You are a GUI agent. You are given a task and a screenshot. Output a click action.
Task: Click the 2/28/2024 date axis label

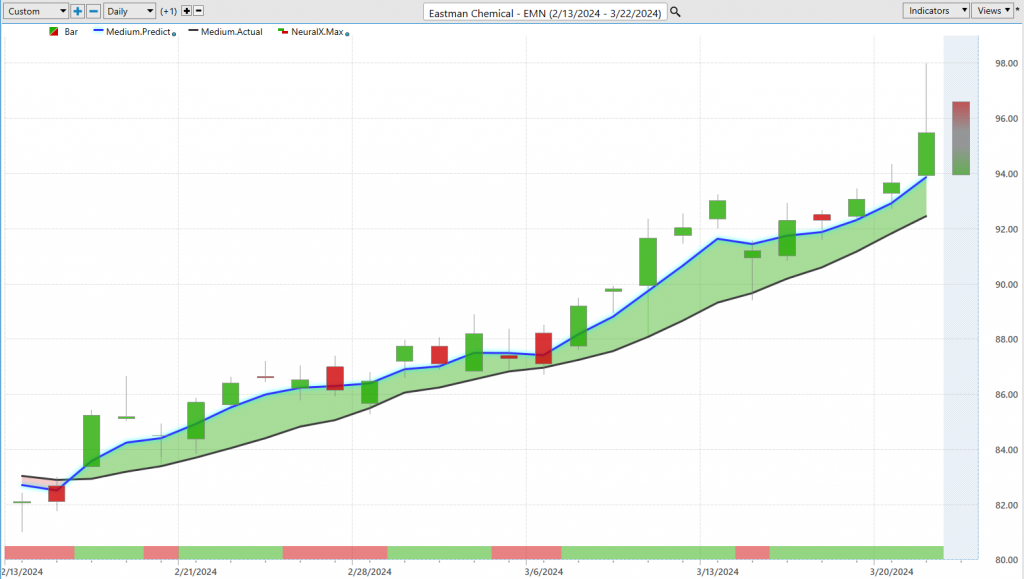[x=370, y=572]
